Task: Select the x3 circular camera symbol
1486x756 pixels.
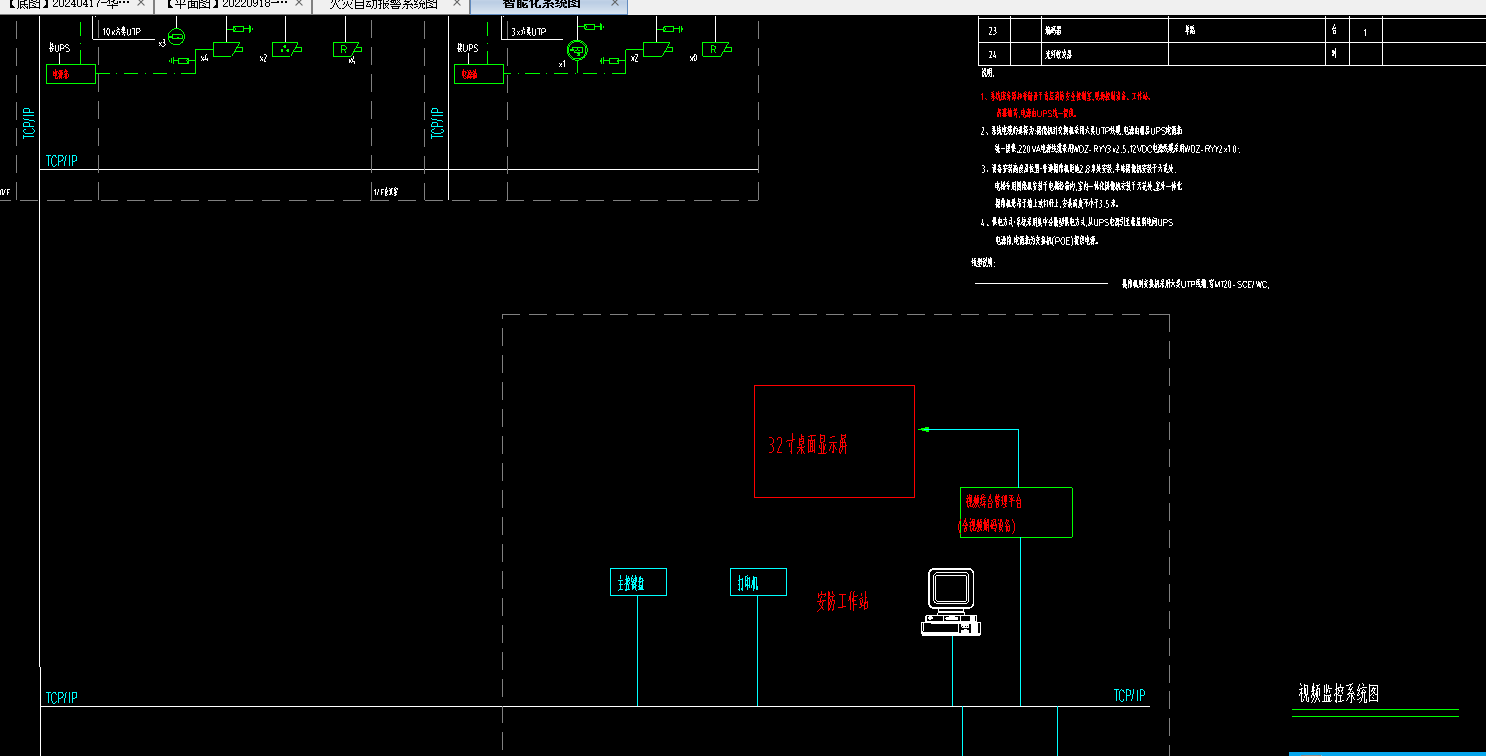Action: (x=176, y=38)
